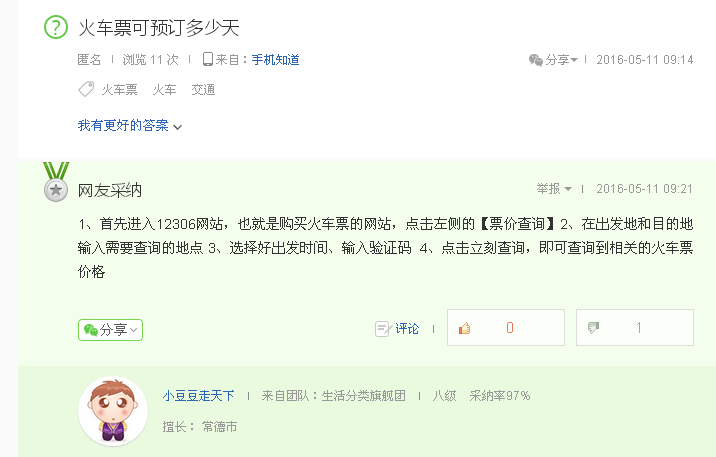Viewport: 716px width, 457px height.
Task: Click the thumbs-up like icon
Action: 464,328
